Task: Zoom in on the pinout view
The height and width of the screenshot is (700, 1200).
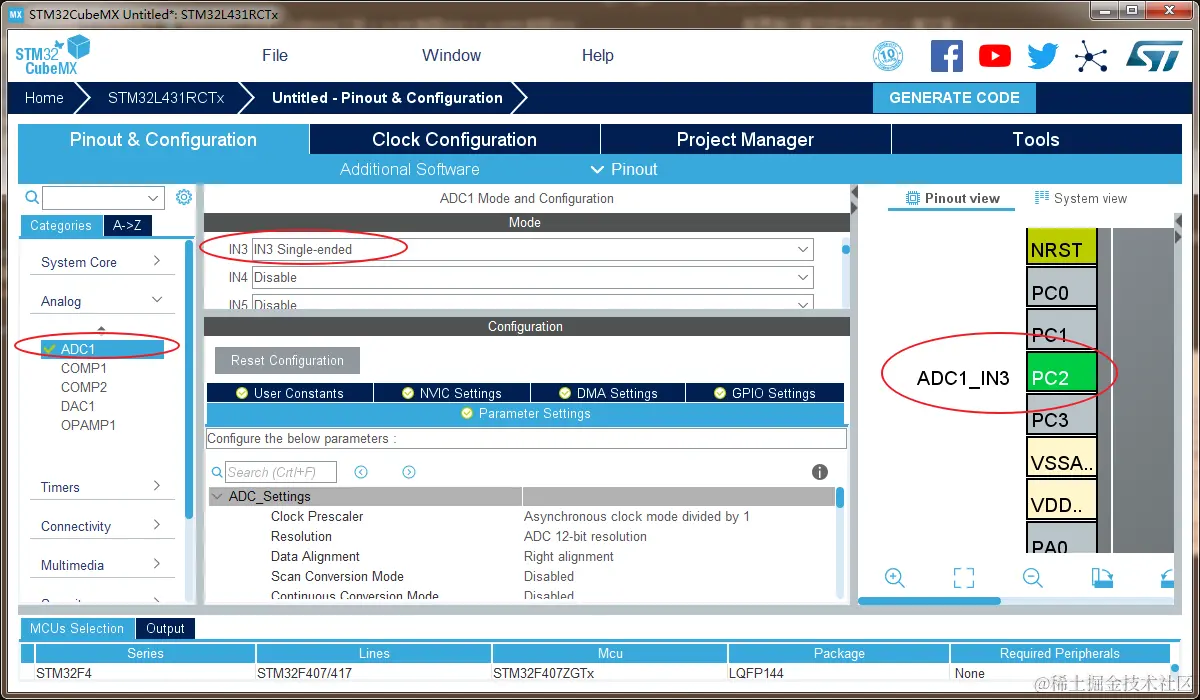Action: (x=895, y=578)
